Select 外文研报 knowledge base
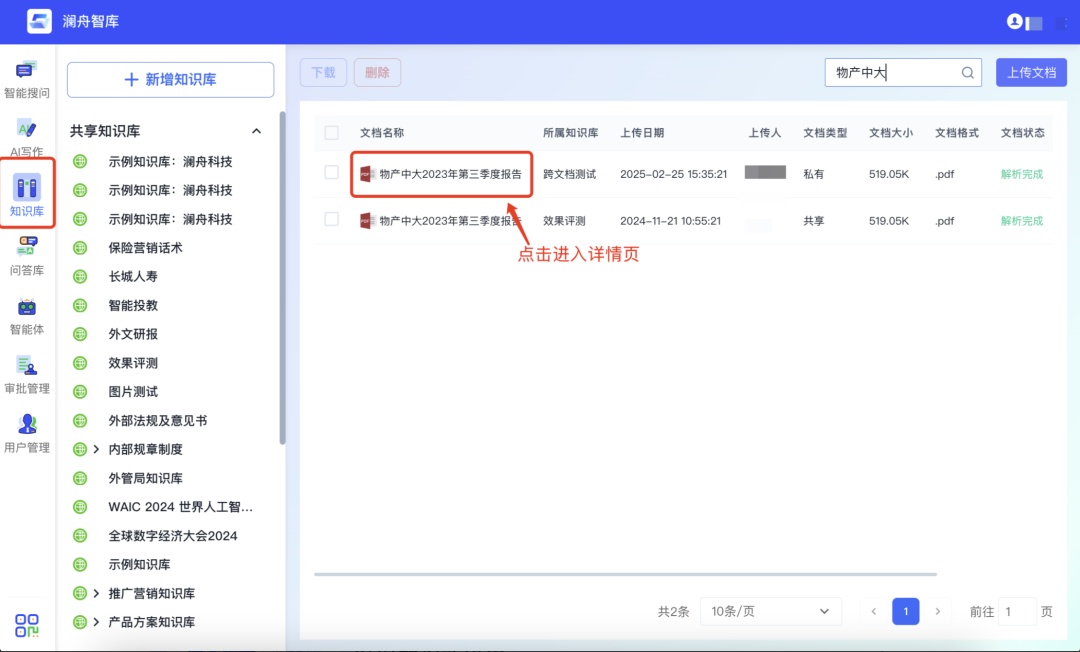Image resolution: width=1080 pixels, height=652 pixels. 133,334
